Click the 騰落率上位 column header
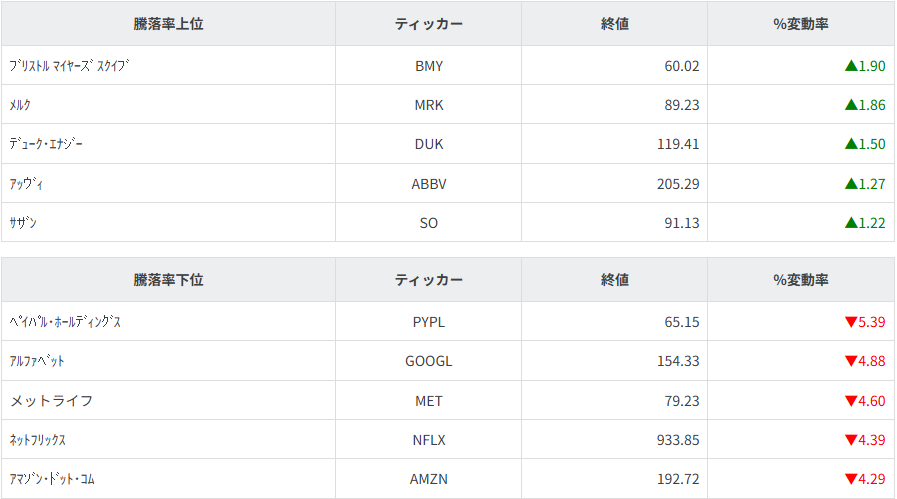This screenshot has width=897, height=499. click(x=168, y=24)
